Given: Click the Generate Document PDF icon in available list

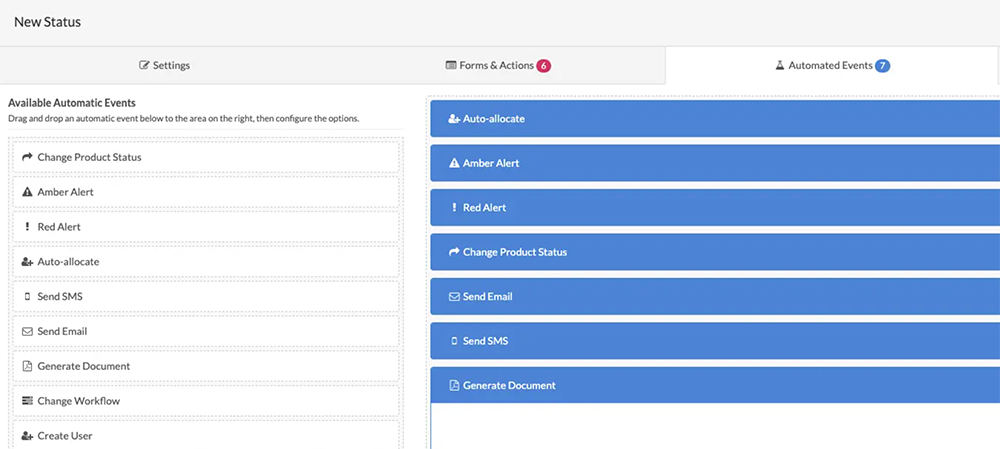Looking at the screenshot, I should tap(27, 366).
